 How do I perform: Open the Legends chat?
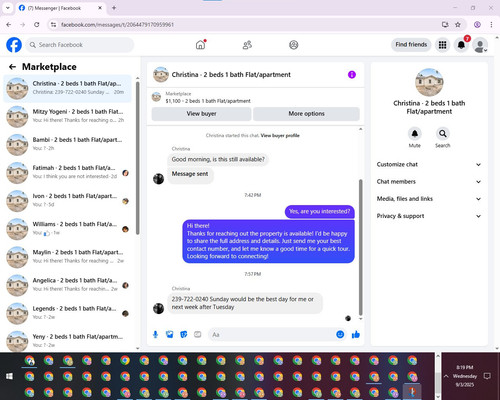coord(67,313)
